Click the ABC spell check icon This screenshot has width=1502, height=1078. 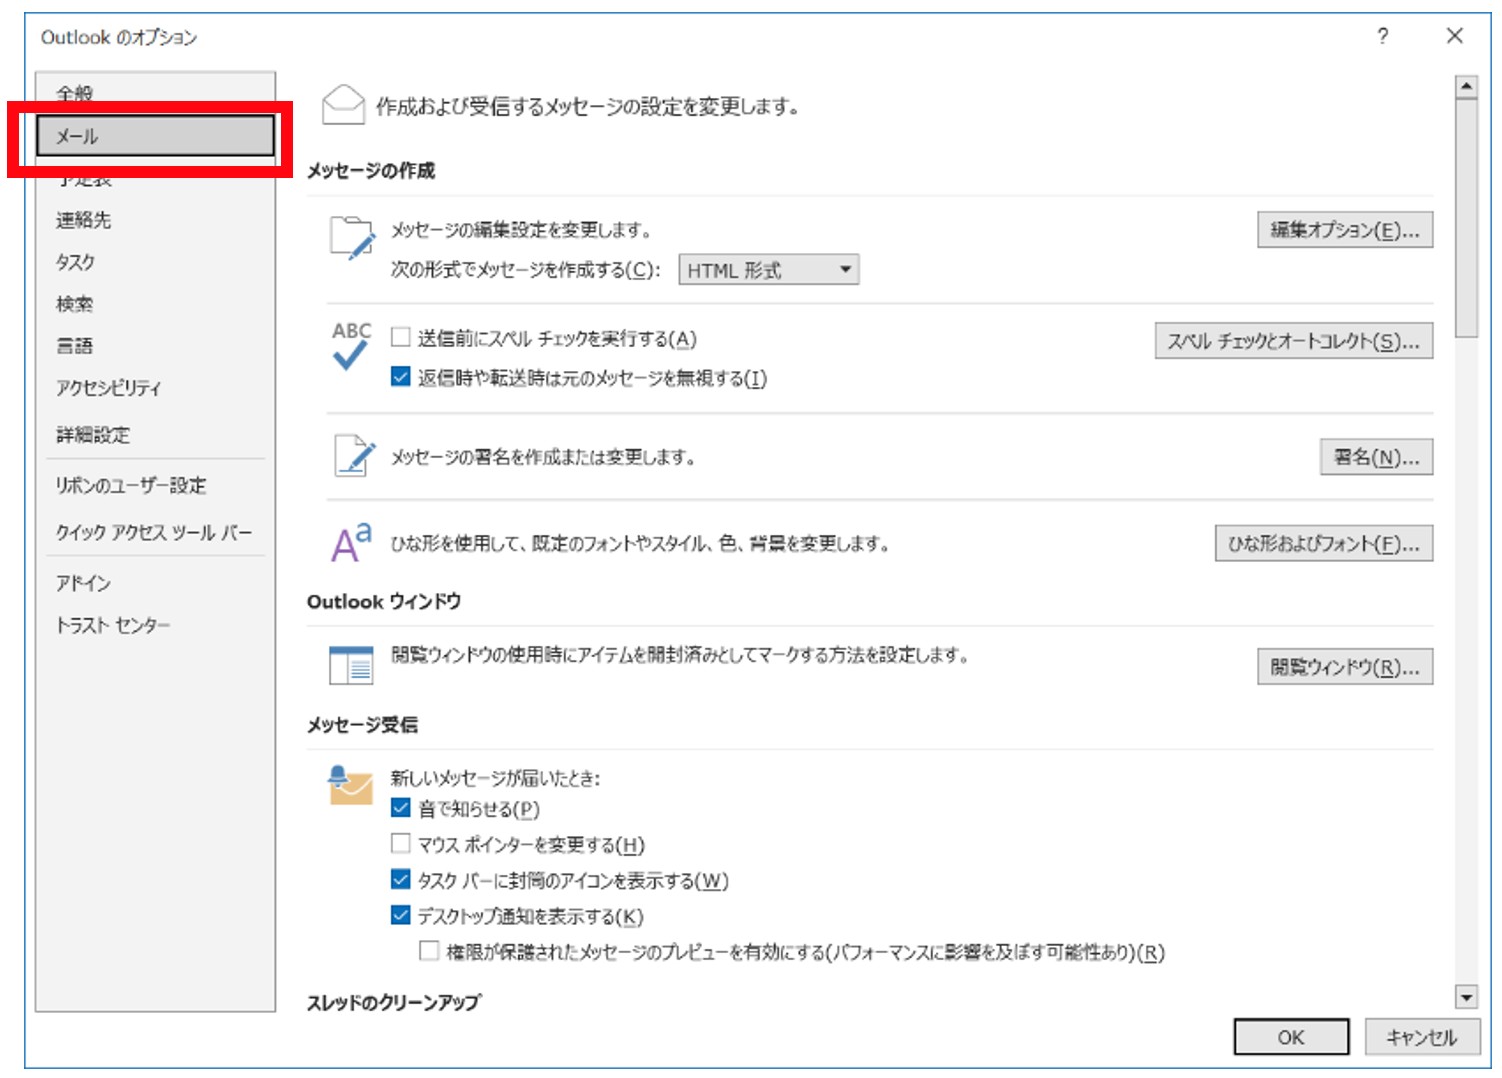tap(351, 346)
